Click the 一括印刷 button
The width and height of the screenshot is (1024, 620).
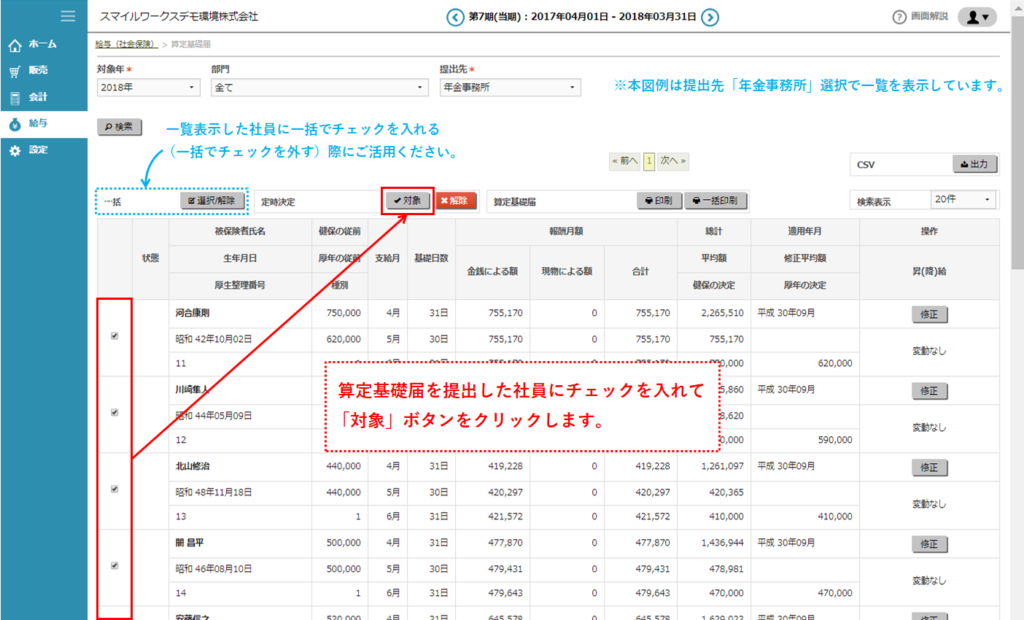715,201
